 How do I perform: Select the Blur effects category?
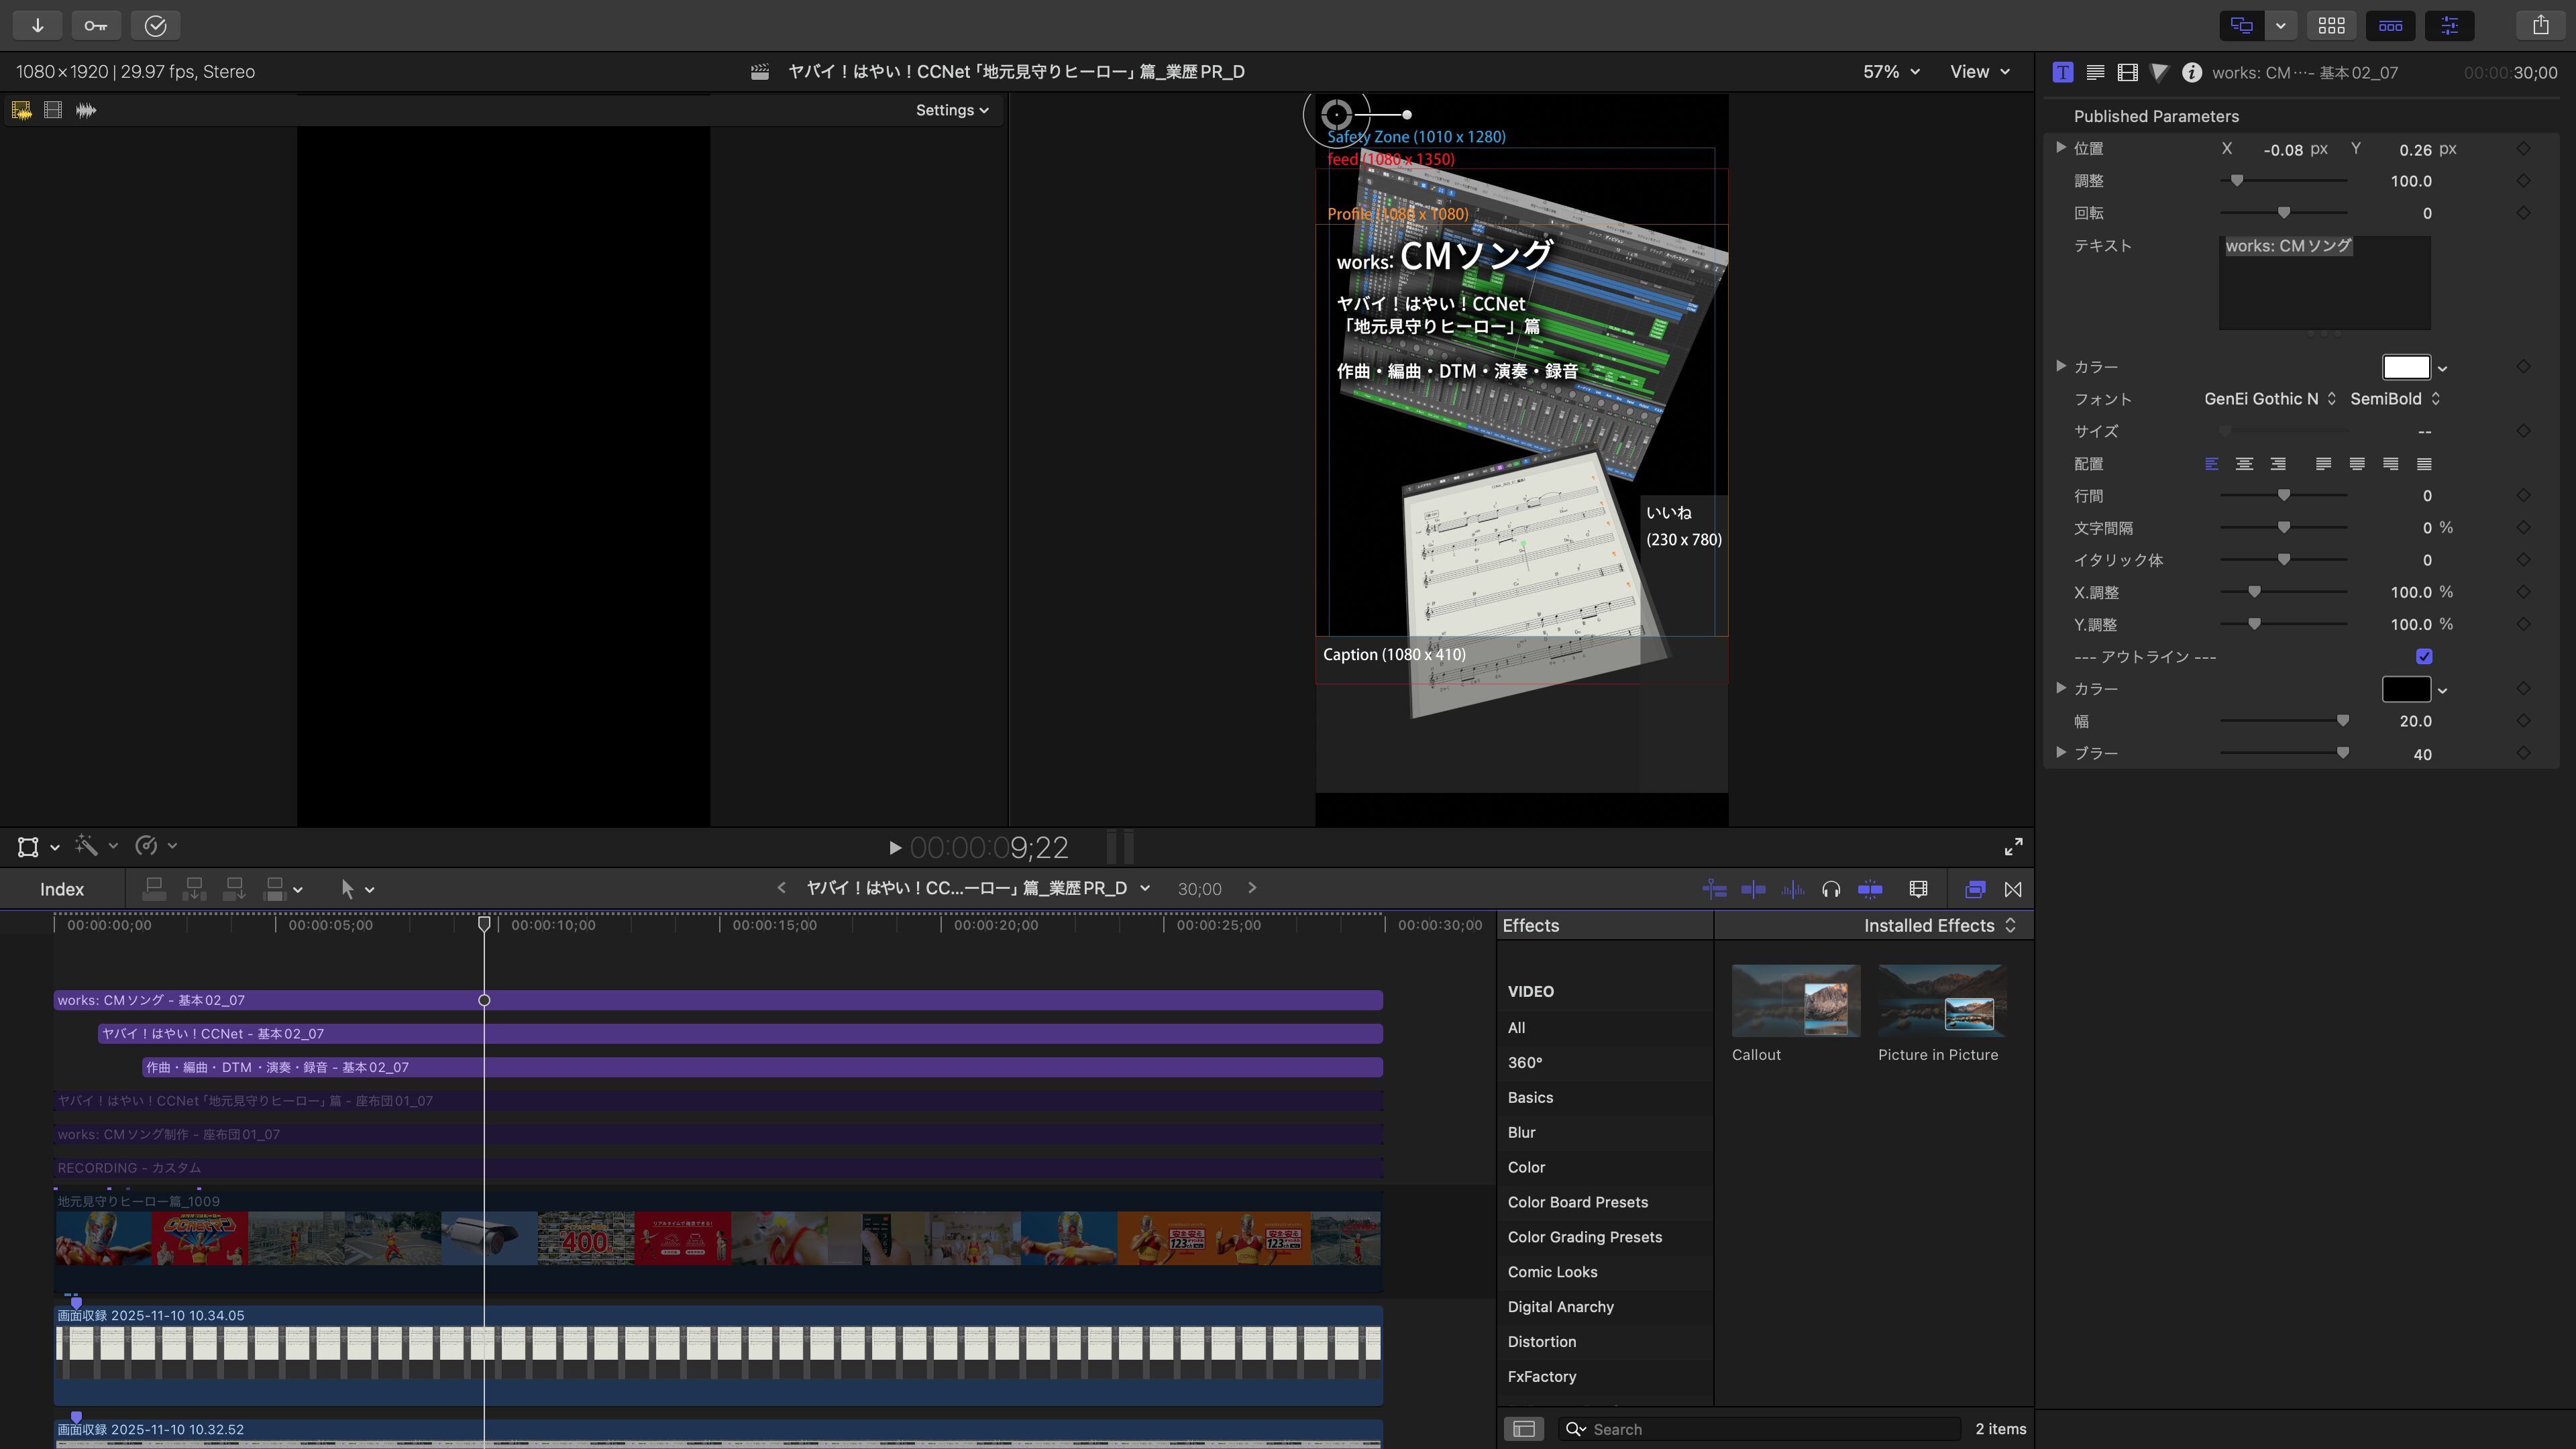pyautogui.click(x=1521, y=1132)
